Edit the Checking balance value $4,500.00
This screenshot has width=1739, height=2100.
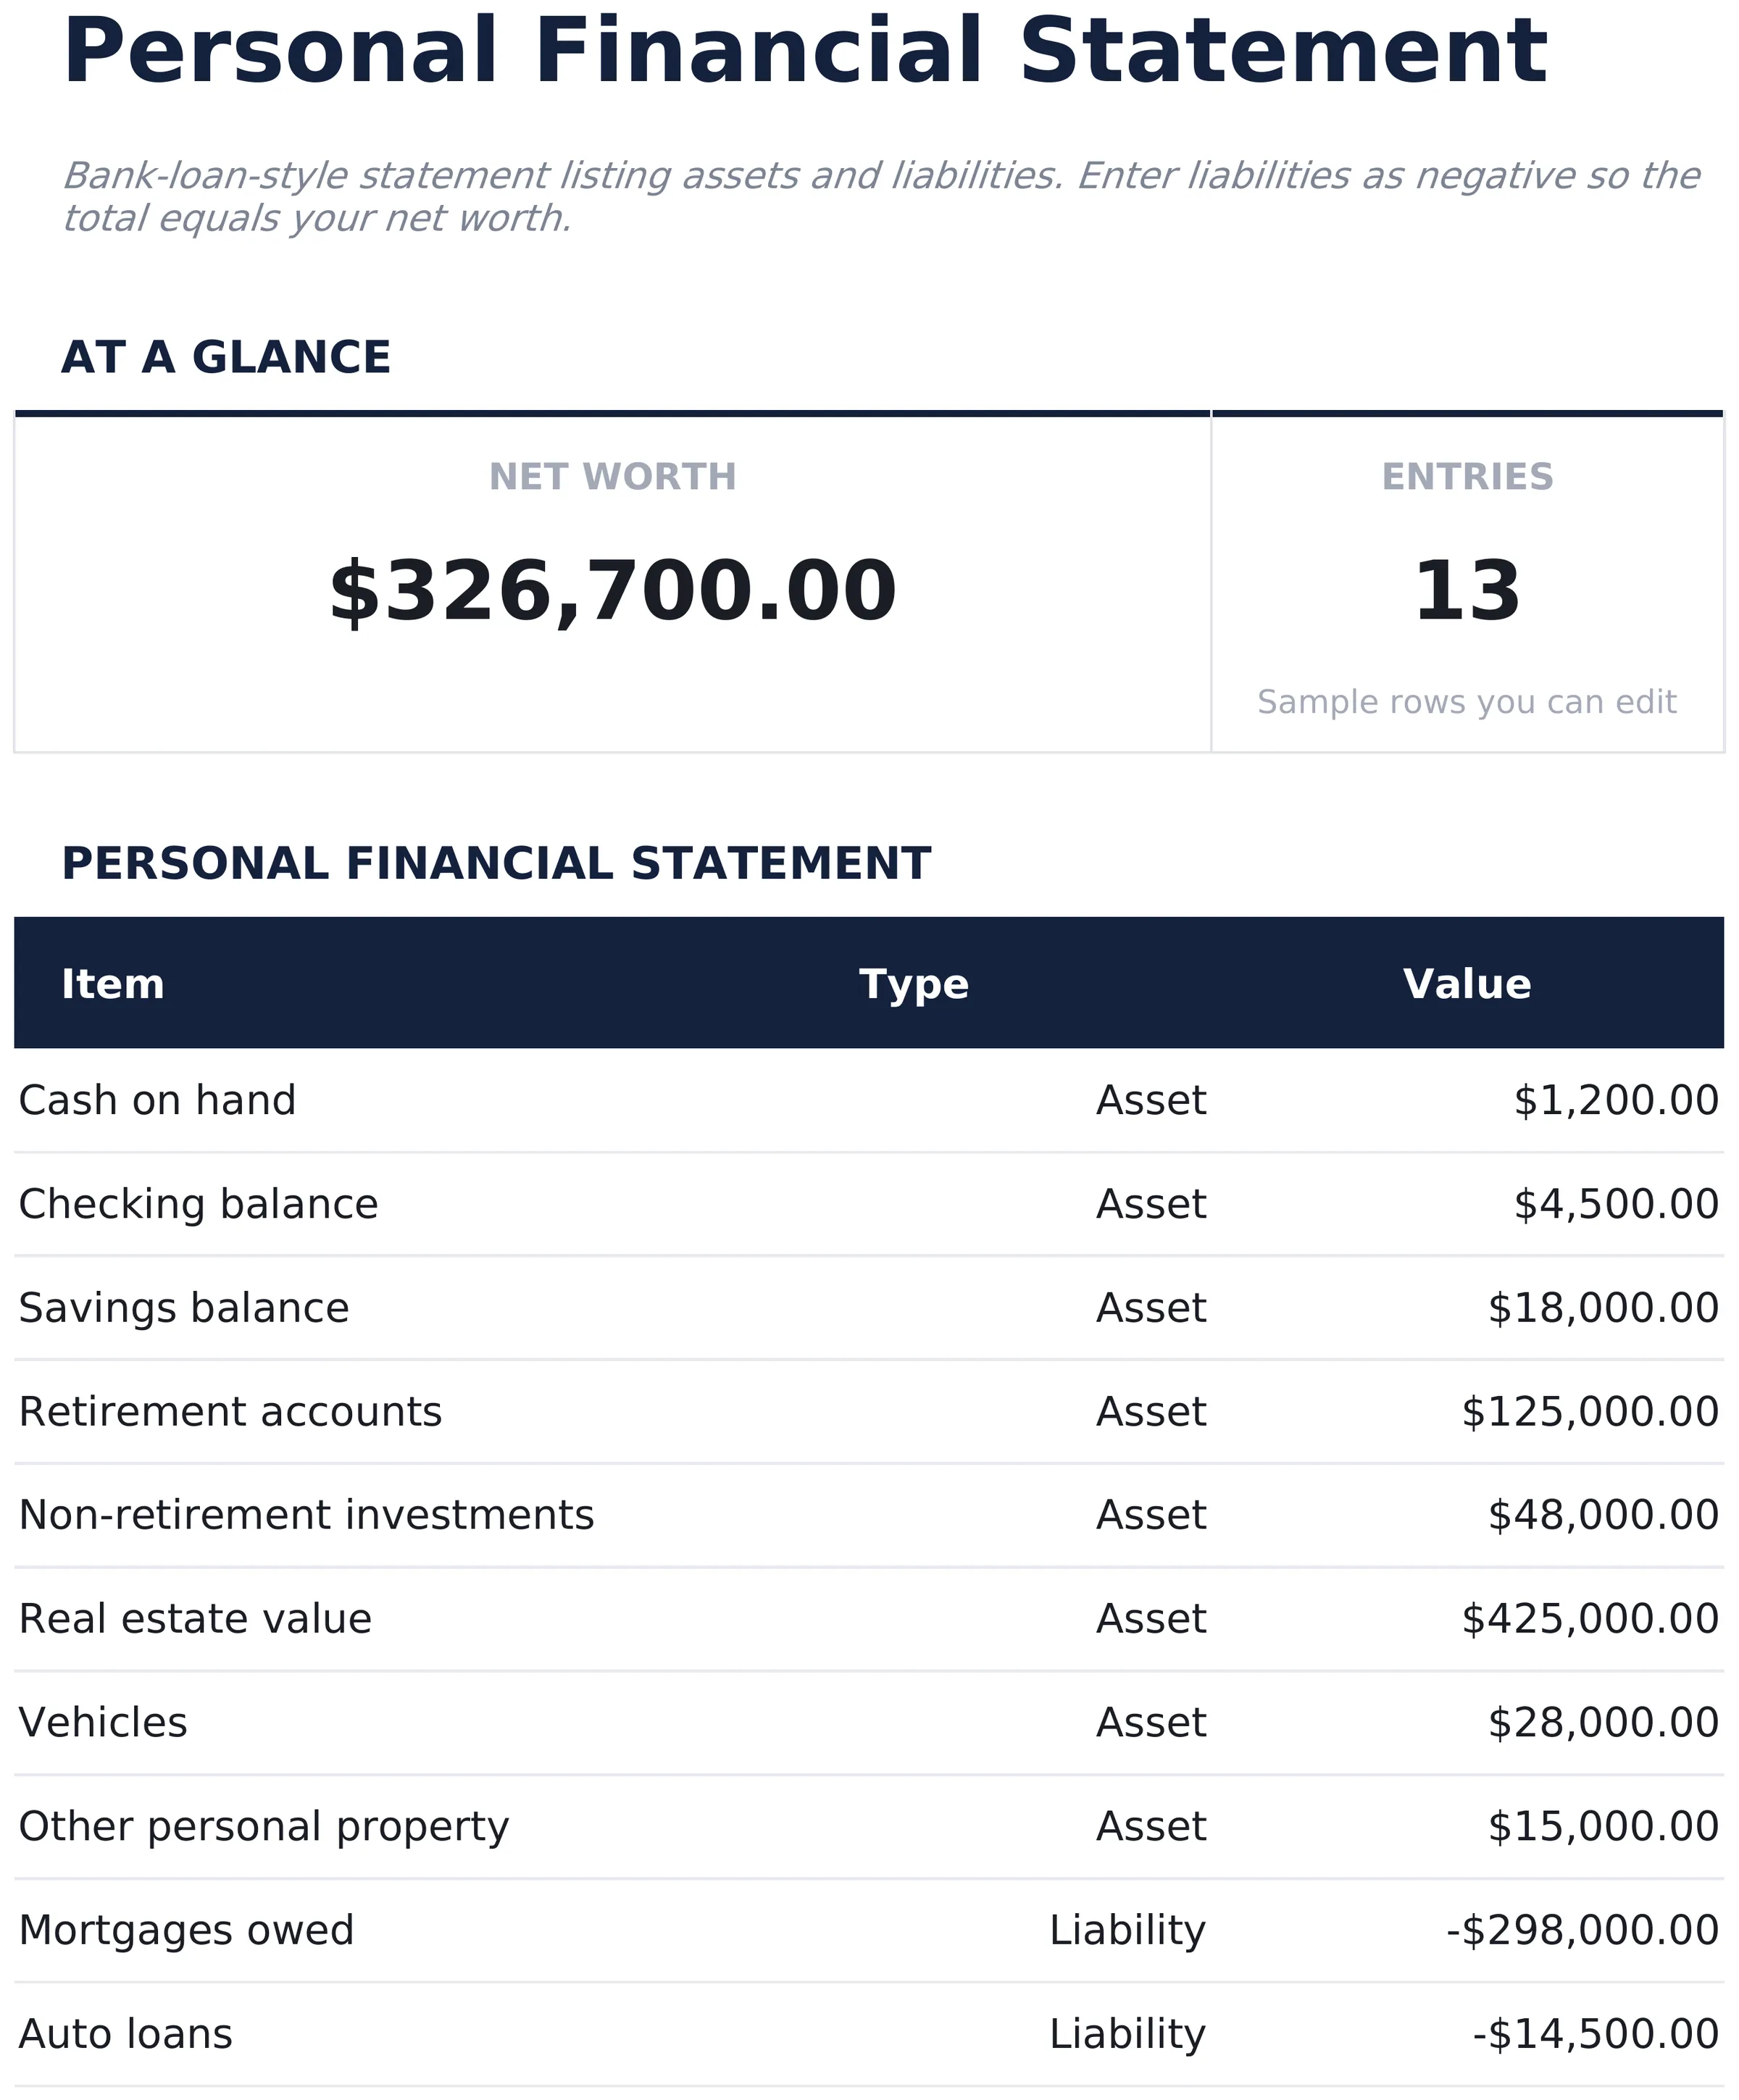click(x=1615, y=1205)
